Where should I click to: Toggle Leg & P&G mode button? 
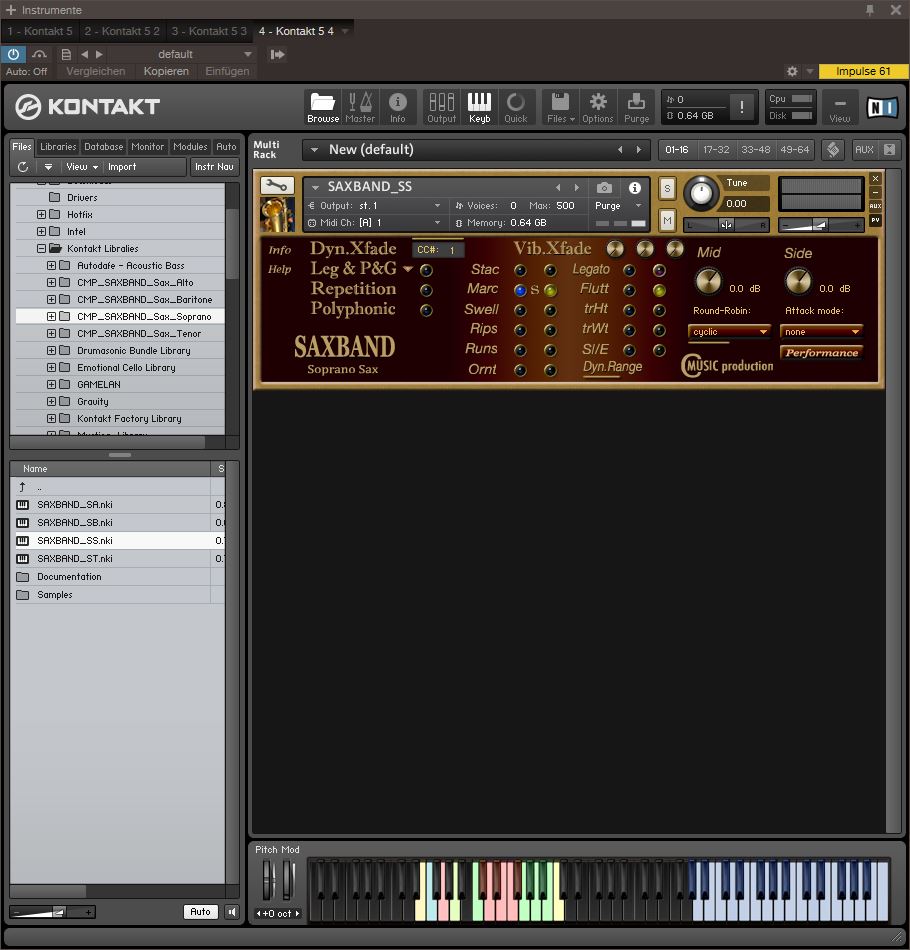pos(426,270)
